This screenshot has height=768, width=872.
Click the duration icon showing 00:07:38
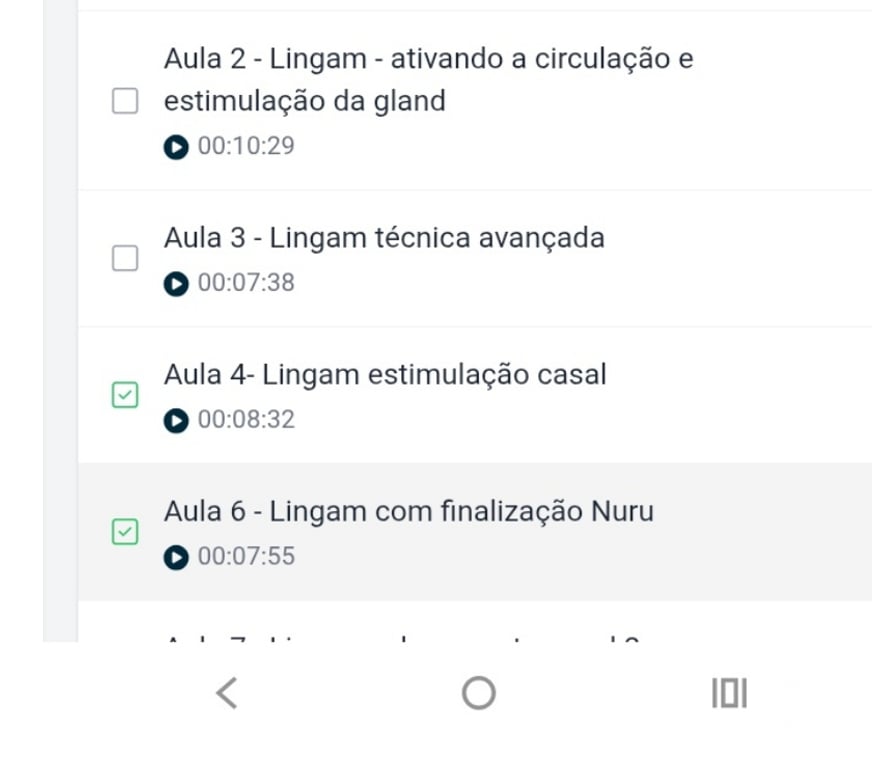pyautogui.click(x=175, y=282)
